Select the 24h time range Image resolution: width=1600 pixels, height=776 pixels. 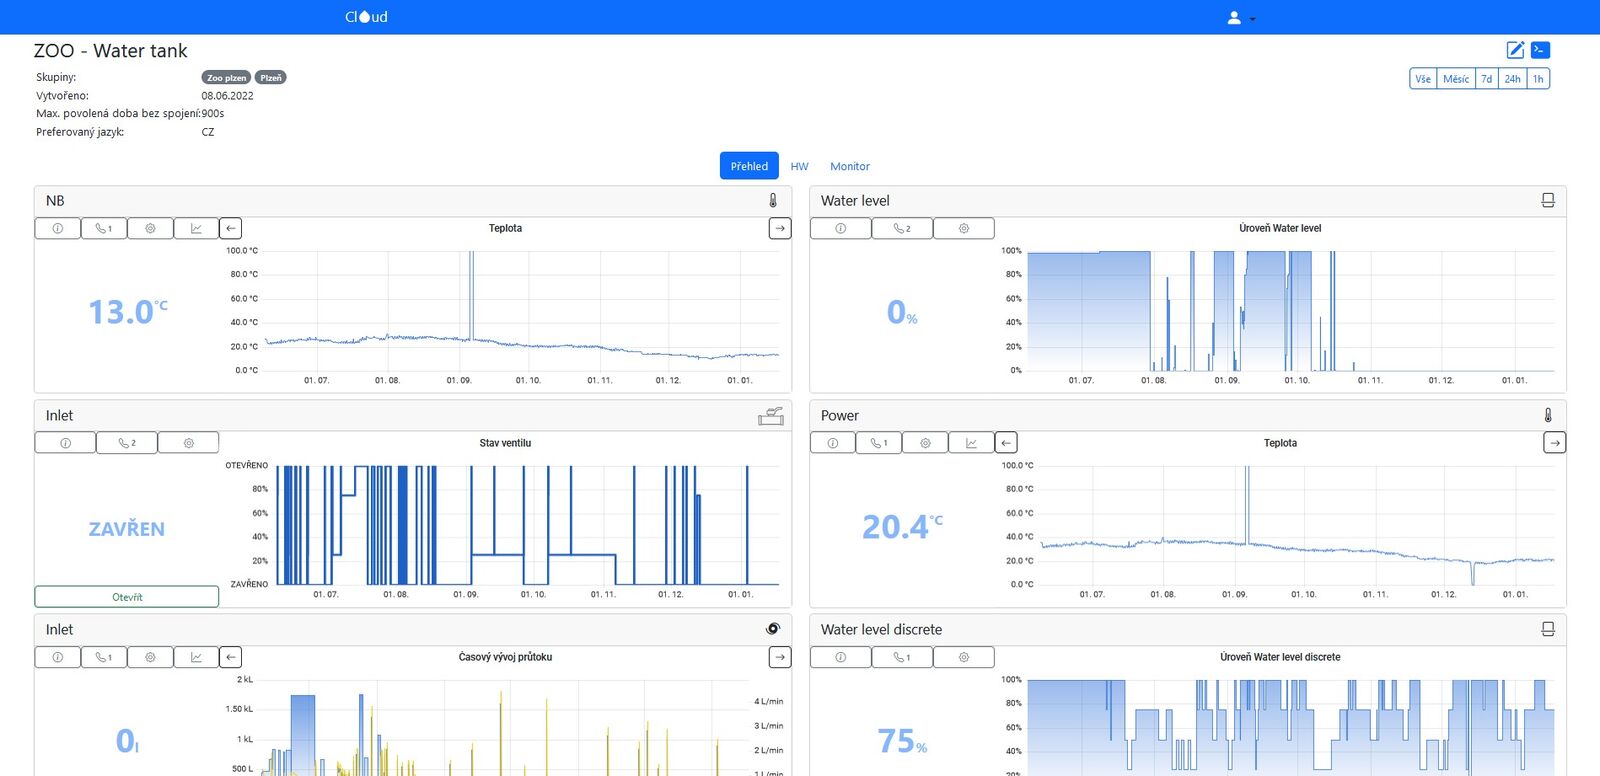[1512, 79]
